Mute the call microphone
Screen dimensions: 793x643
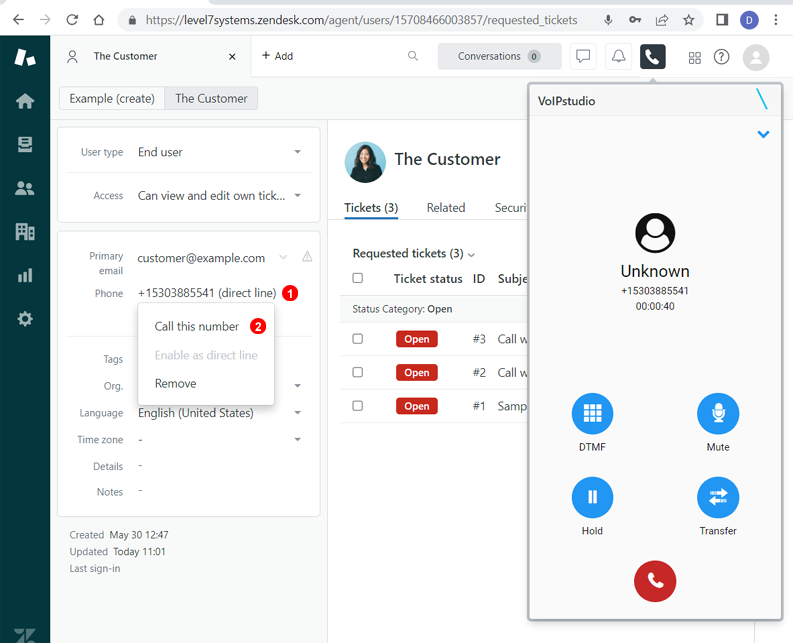[718, 413]
